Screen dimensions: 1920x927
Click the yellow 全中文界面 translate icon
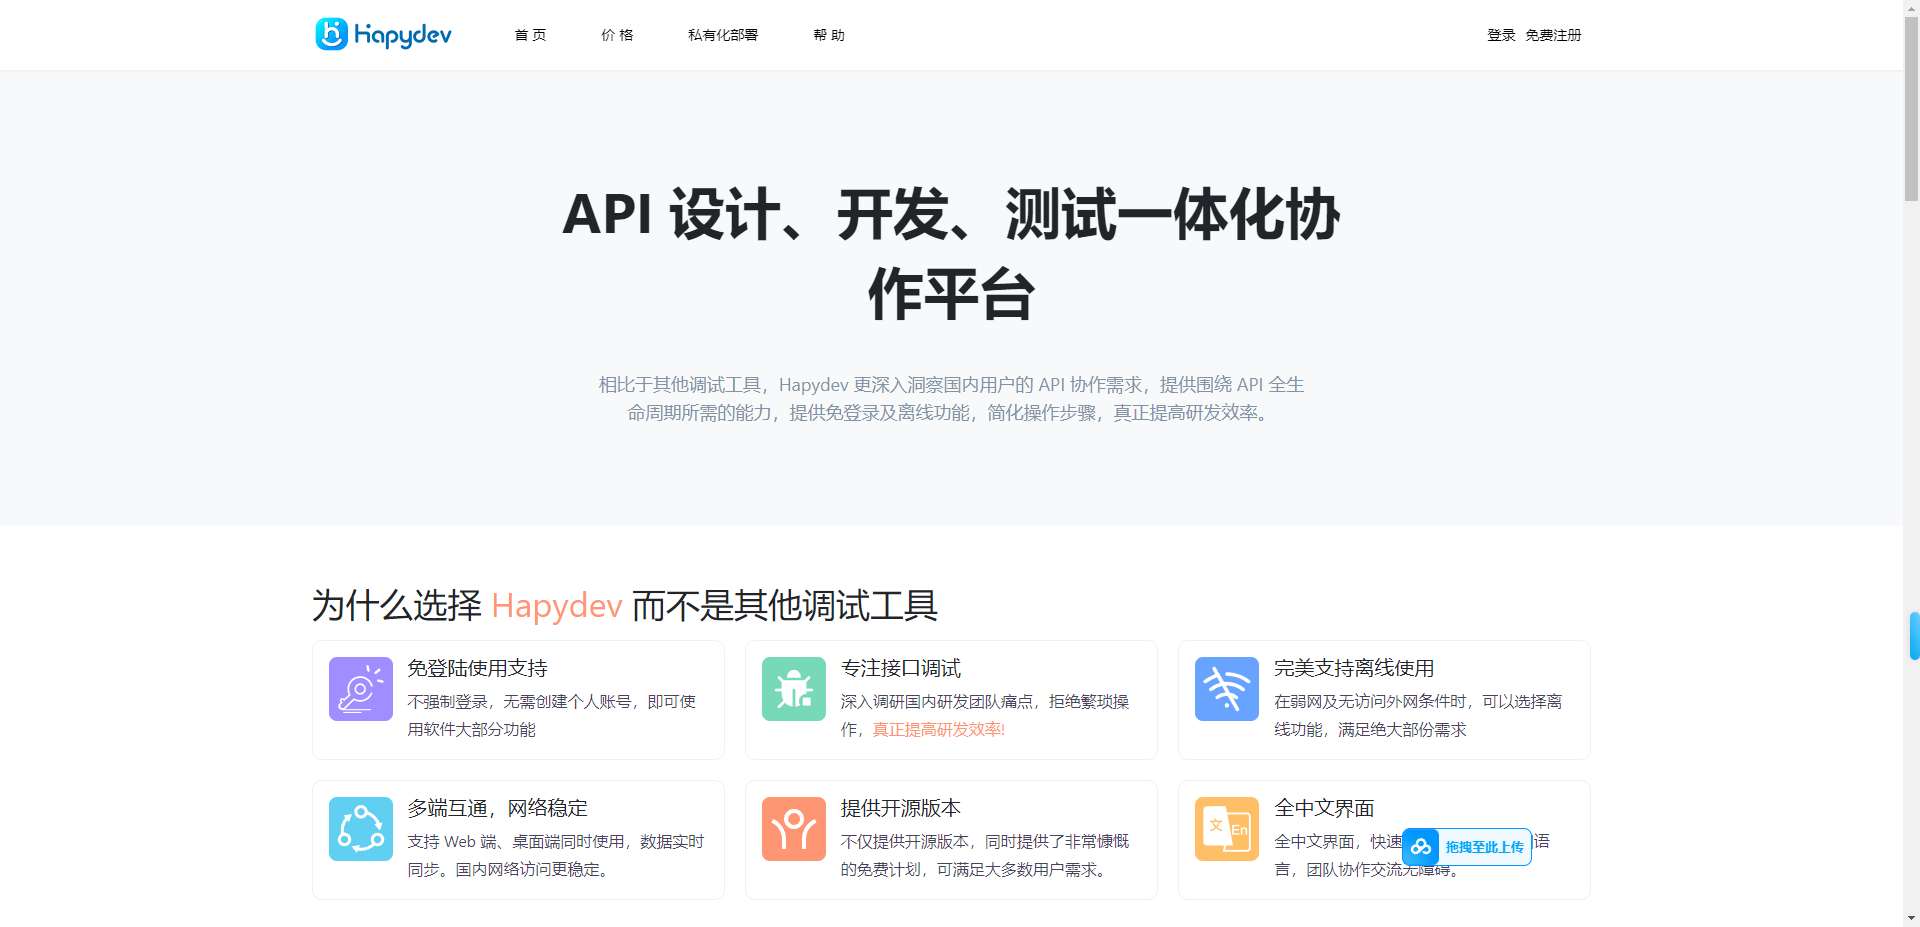pos(1227,829)
